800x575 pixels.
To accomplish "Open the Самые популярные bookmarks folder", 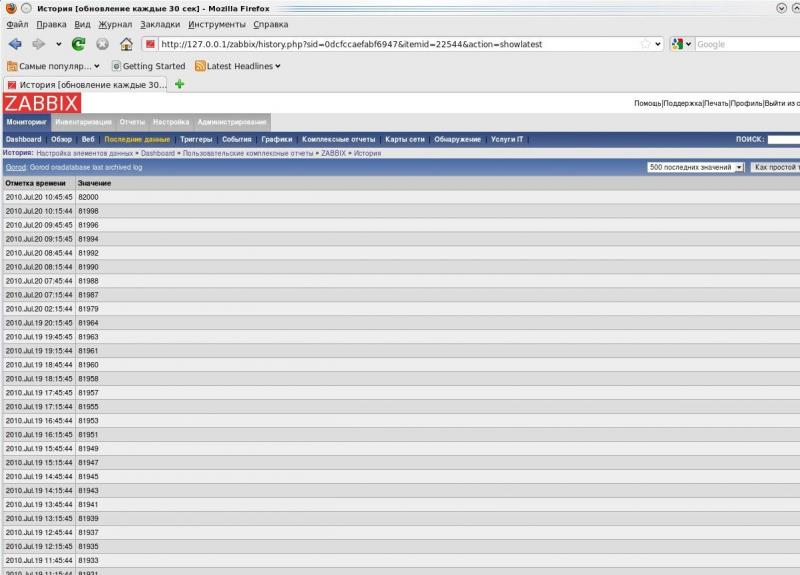I will [53, 66].
